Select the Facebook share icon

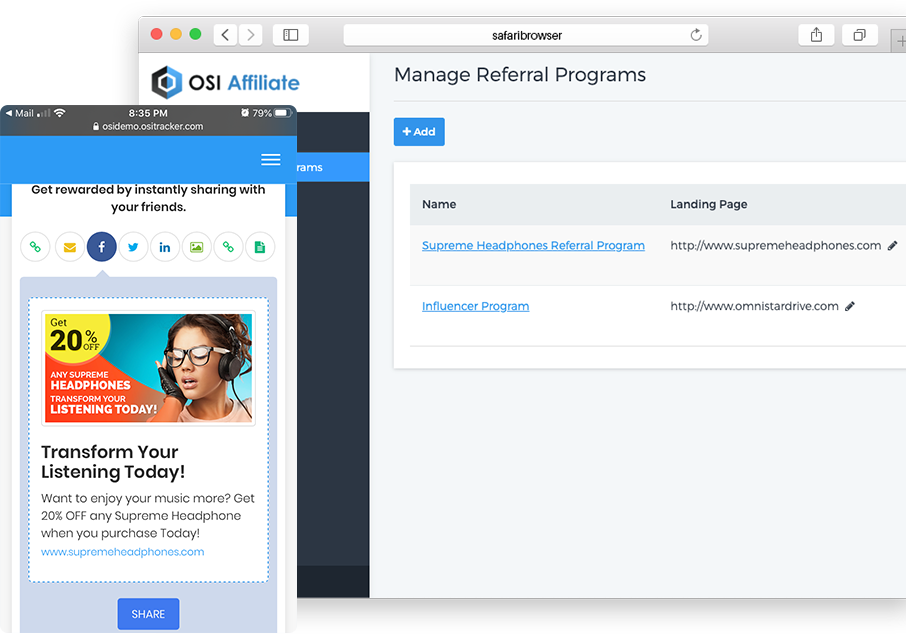[x=101, y=247]
